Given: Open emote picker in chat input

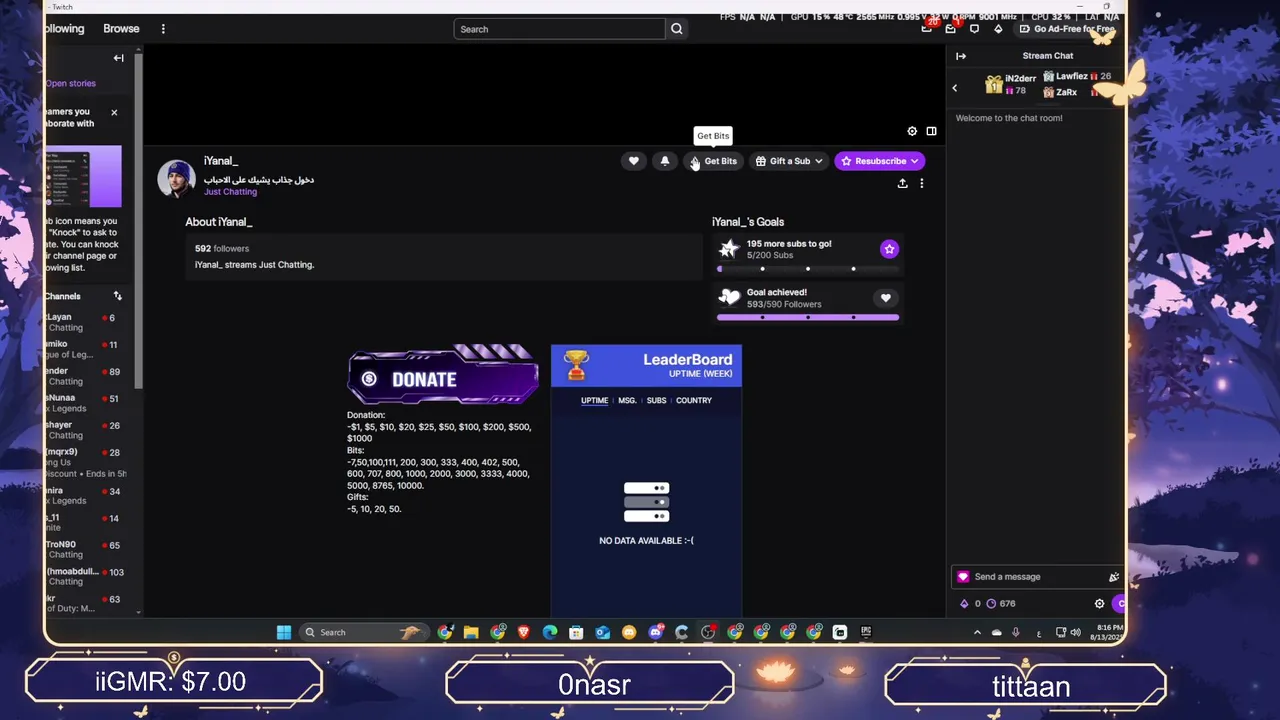Looking at the screenshot, I should click(x=1113, y=577).
